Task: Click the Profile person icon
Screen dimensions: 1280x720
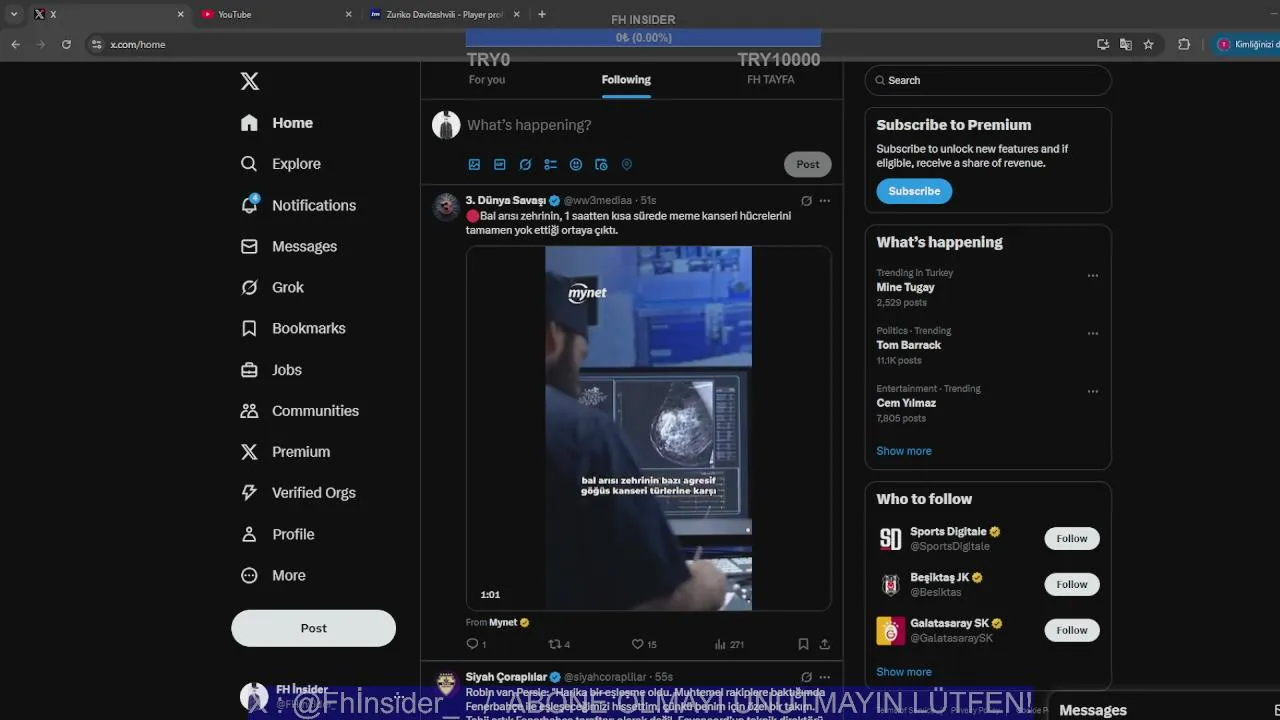Action: (x=249, y=534)
